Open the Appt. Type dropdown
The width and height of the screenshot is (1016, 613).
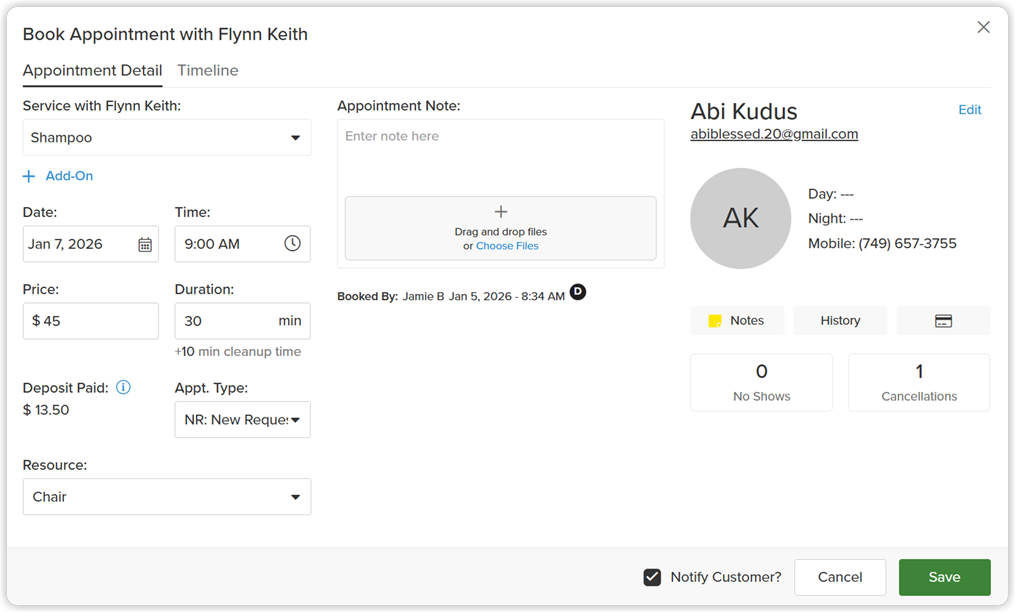(242, 420)
